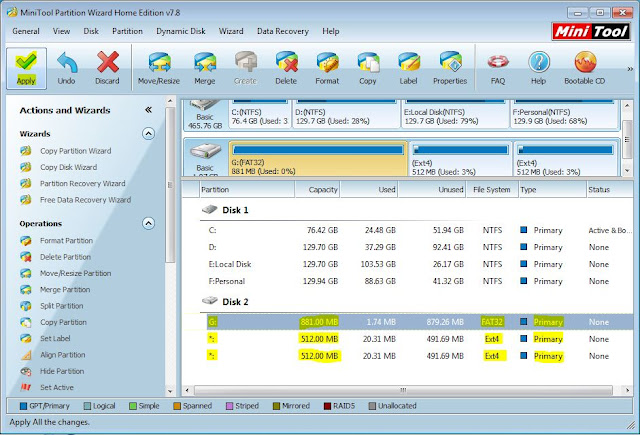Open the Move/Resize tool
Viewport: 640px width, 435px height.
(159, 69)
